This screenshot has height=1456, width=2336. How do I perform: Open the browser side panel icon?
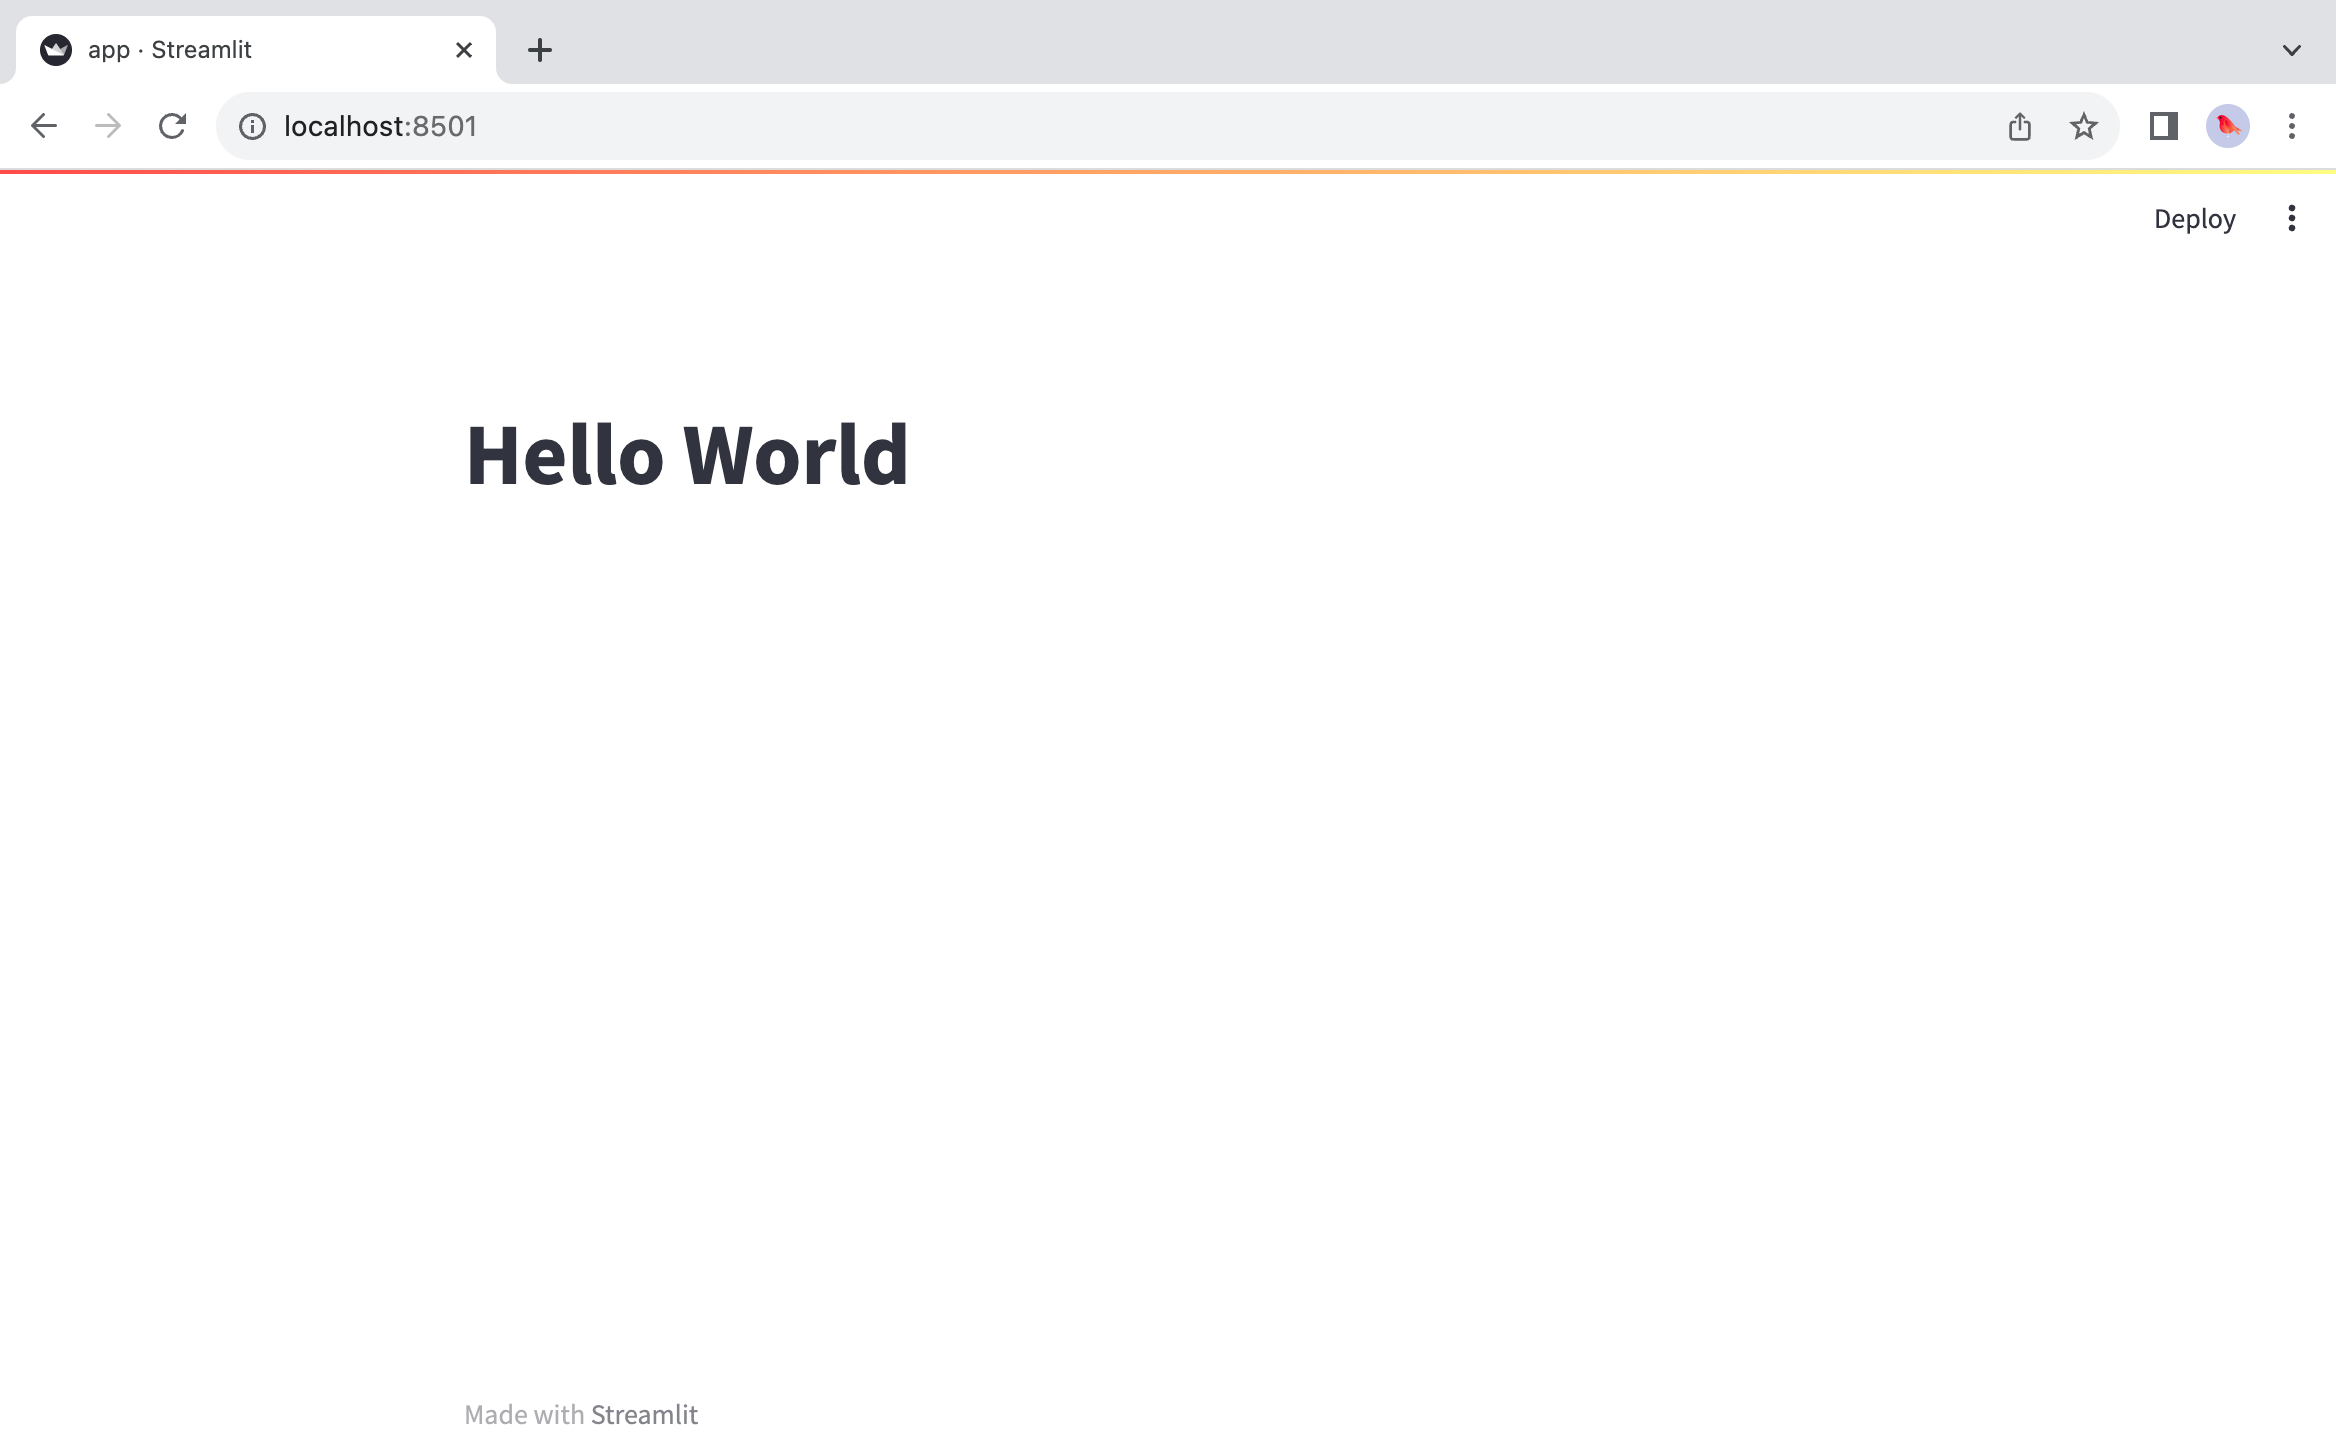coord(2163,126)
